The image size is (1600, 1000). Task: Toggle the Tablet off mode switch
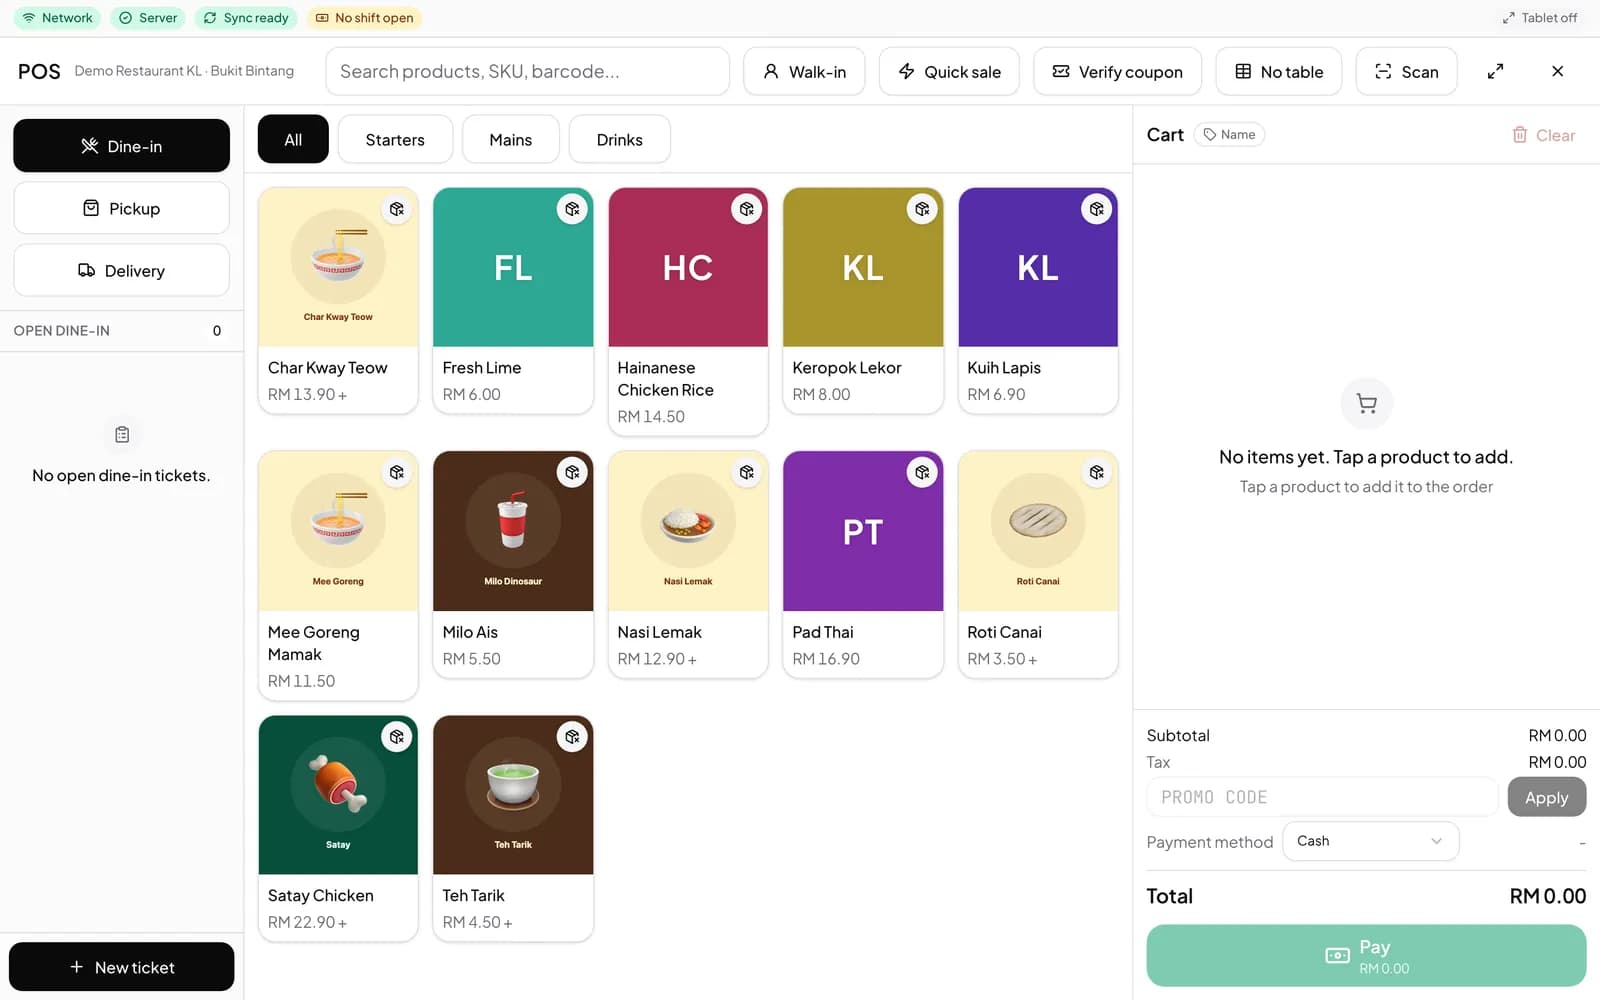[x=1540, y=18]
